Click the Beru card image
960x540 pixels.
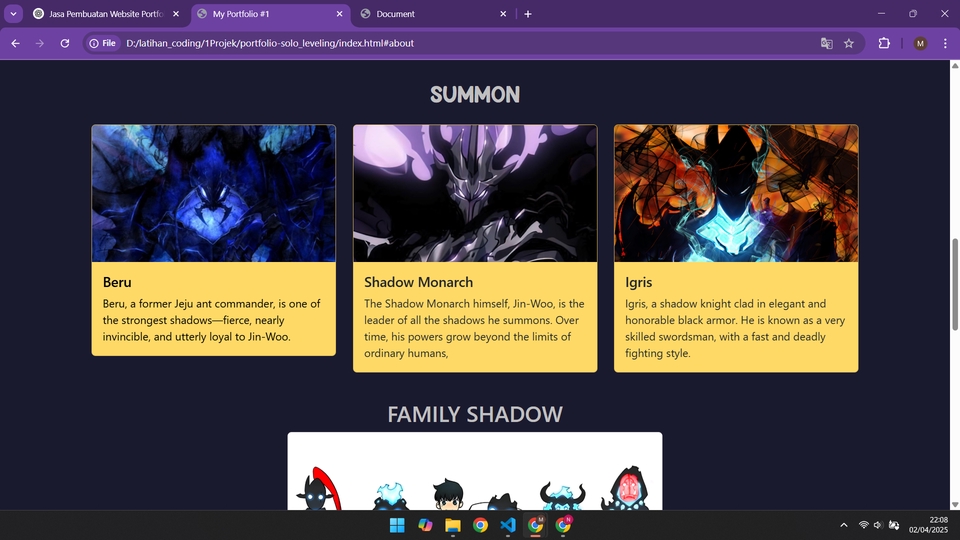click(x=214, y=193)
